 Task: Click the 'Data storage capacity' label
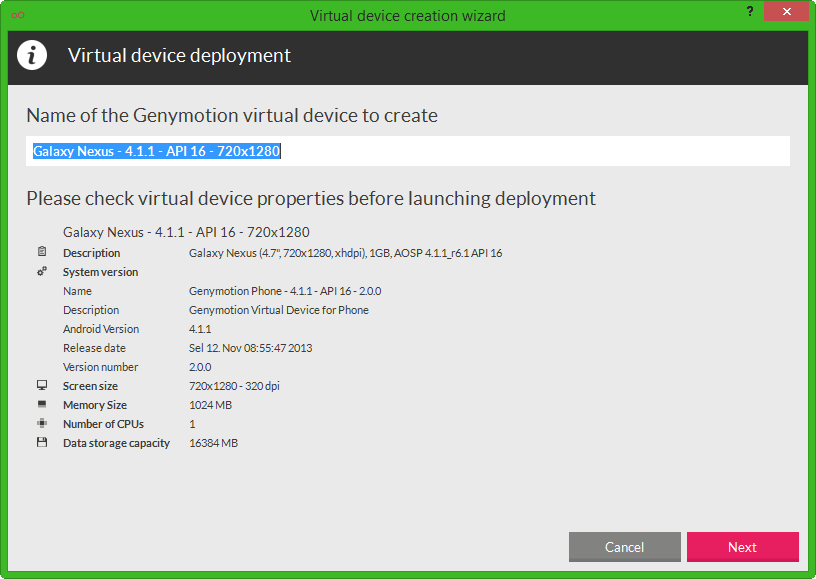pos(117,443)
